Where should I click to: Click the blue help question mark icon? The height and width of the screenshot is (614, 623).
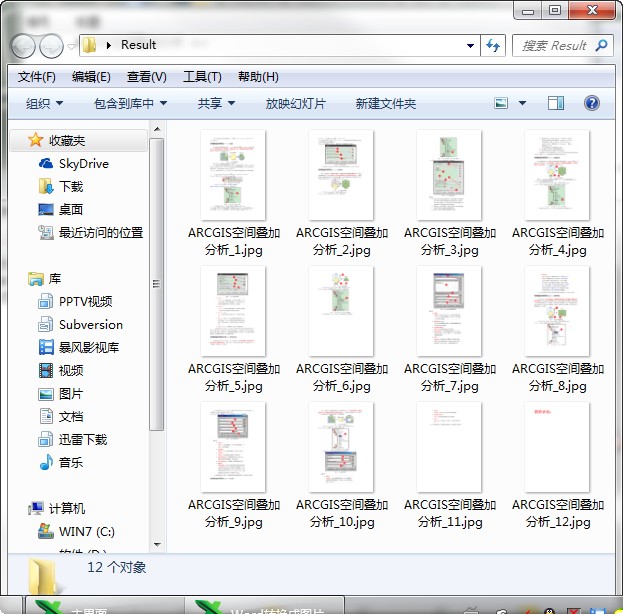coord(592,103)
